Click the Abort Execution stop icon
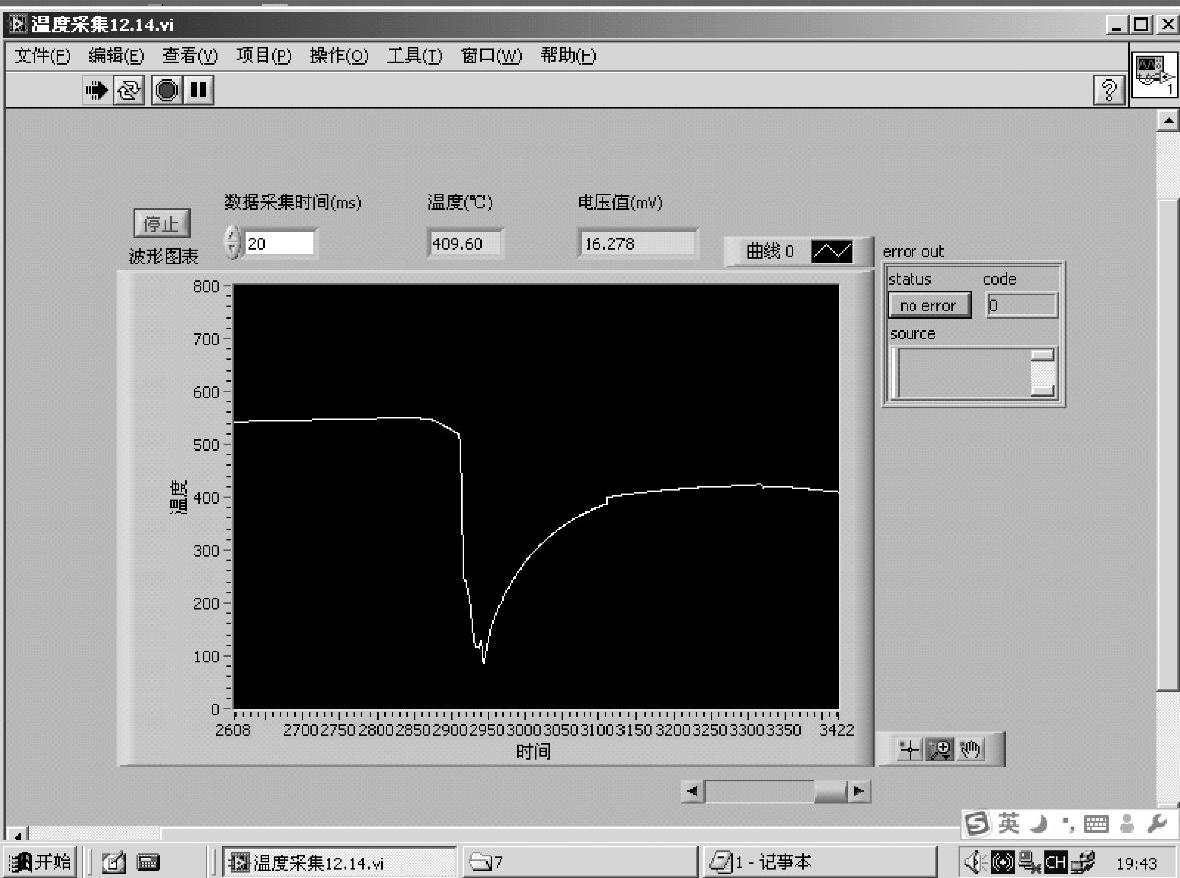The width and height of the screenshot is (1180, 878). [x=167, y=90]
